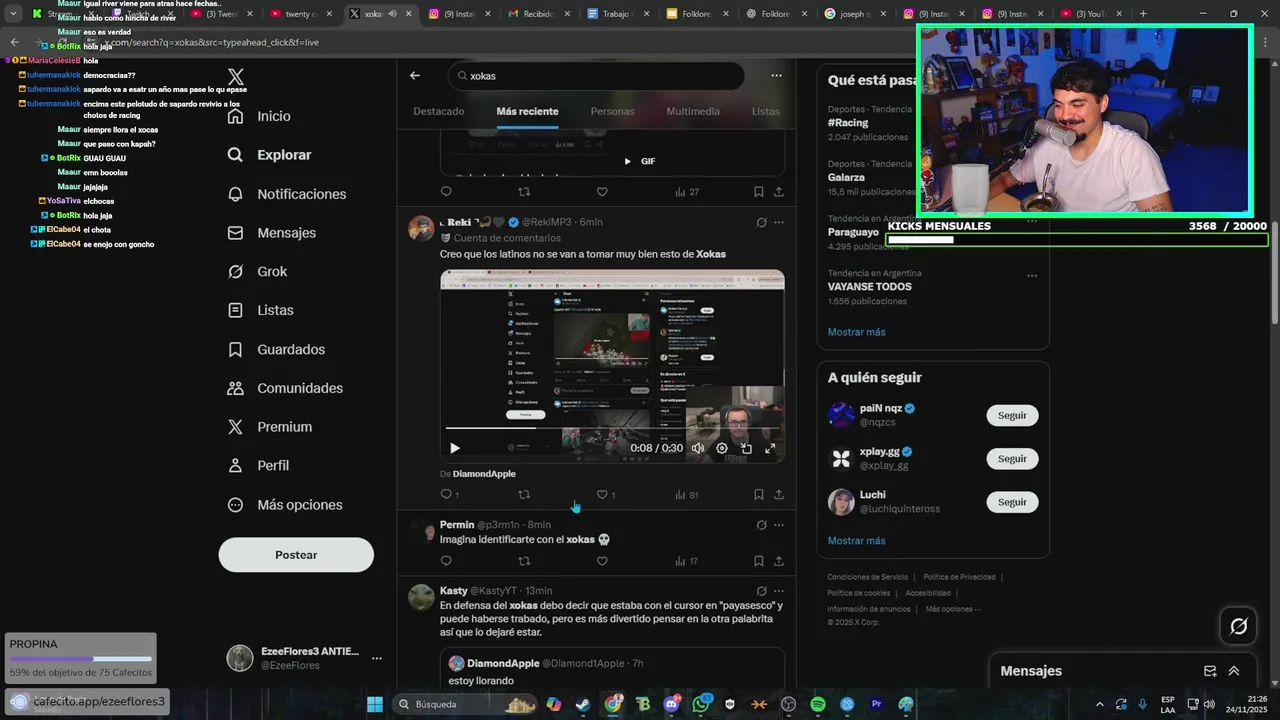
Task: Open Galarza trending topic
Action: tap(846, 177)
